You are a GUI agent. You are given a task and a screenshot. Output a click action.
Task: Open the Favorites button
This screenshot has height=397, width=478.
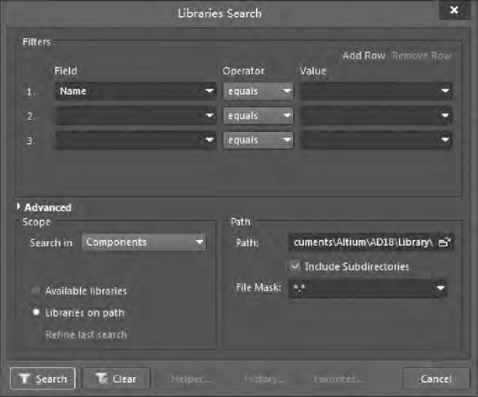pos(338,379)
